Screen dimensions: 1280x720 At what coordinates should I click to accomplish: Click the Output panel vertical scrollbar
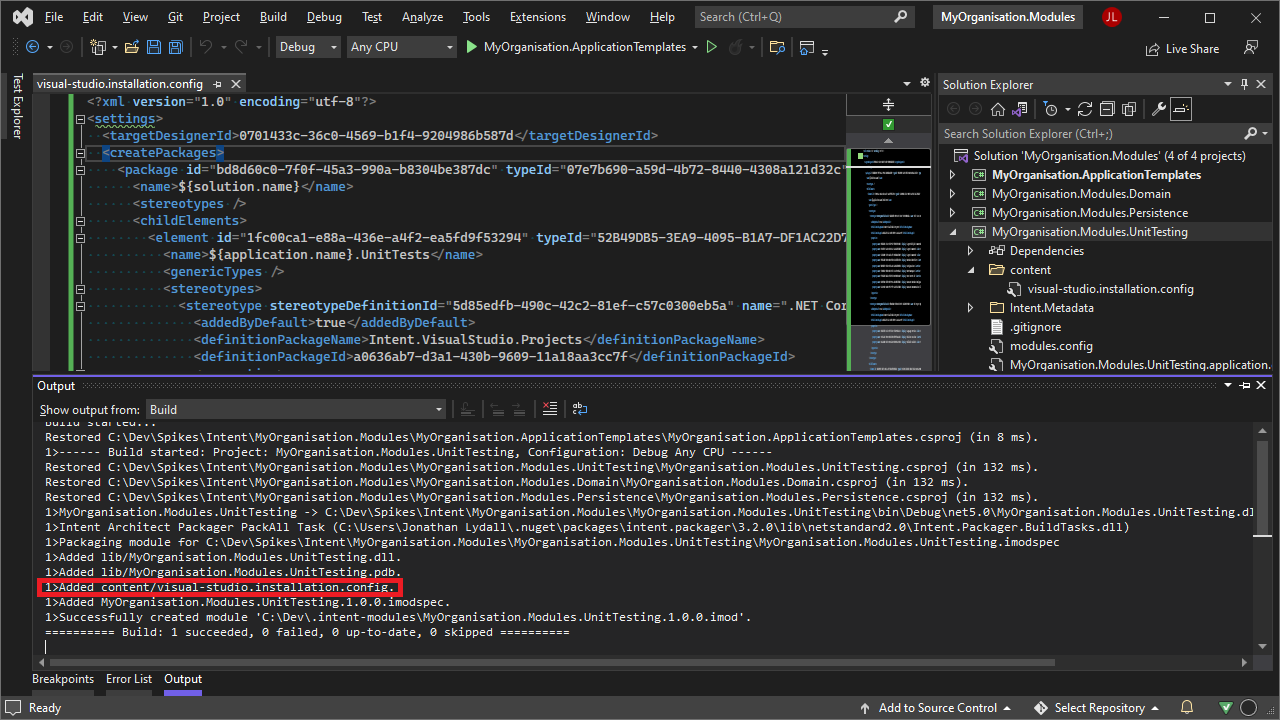pos(1262,536)
